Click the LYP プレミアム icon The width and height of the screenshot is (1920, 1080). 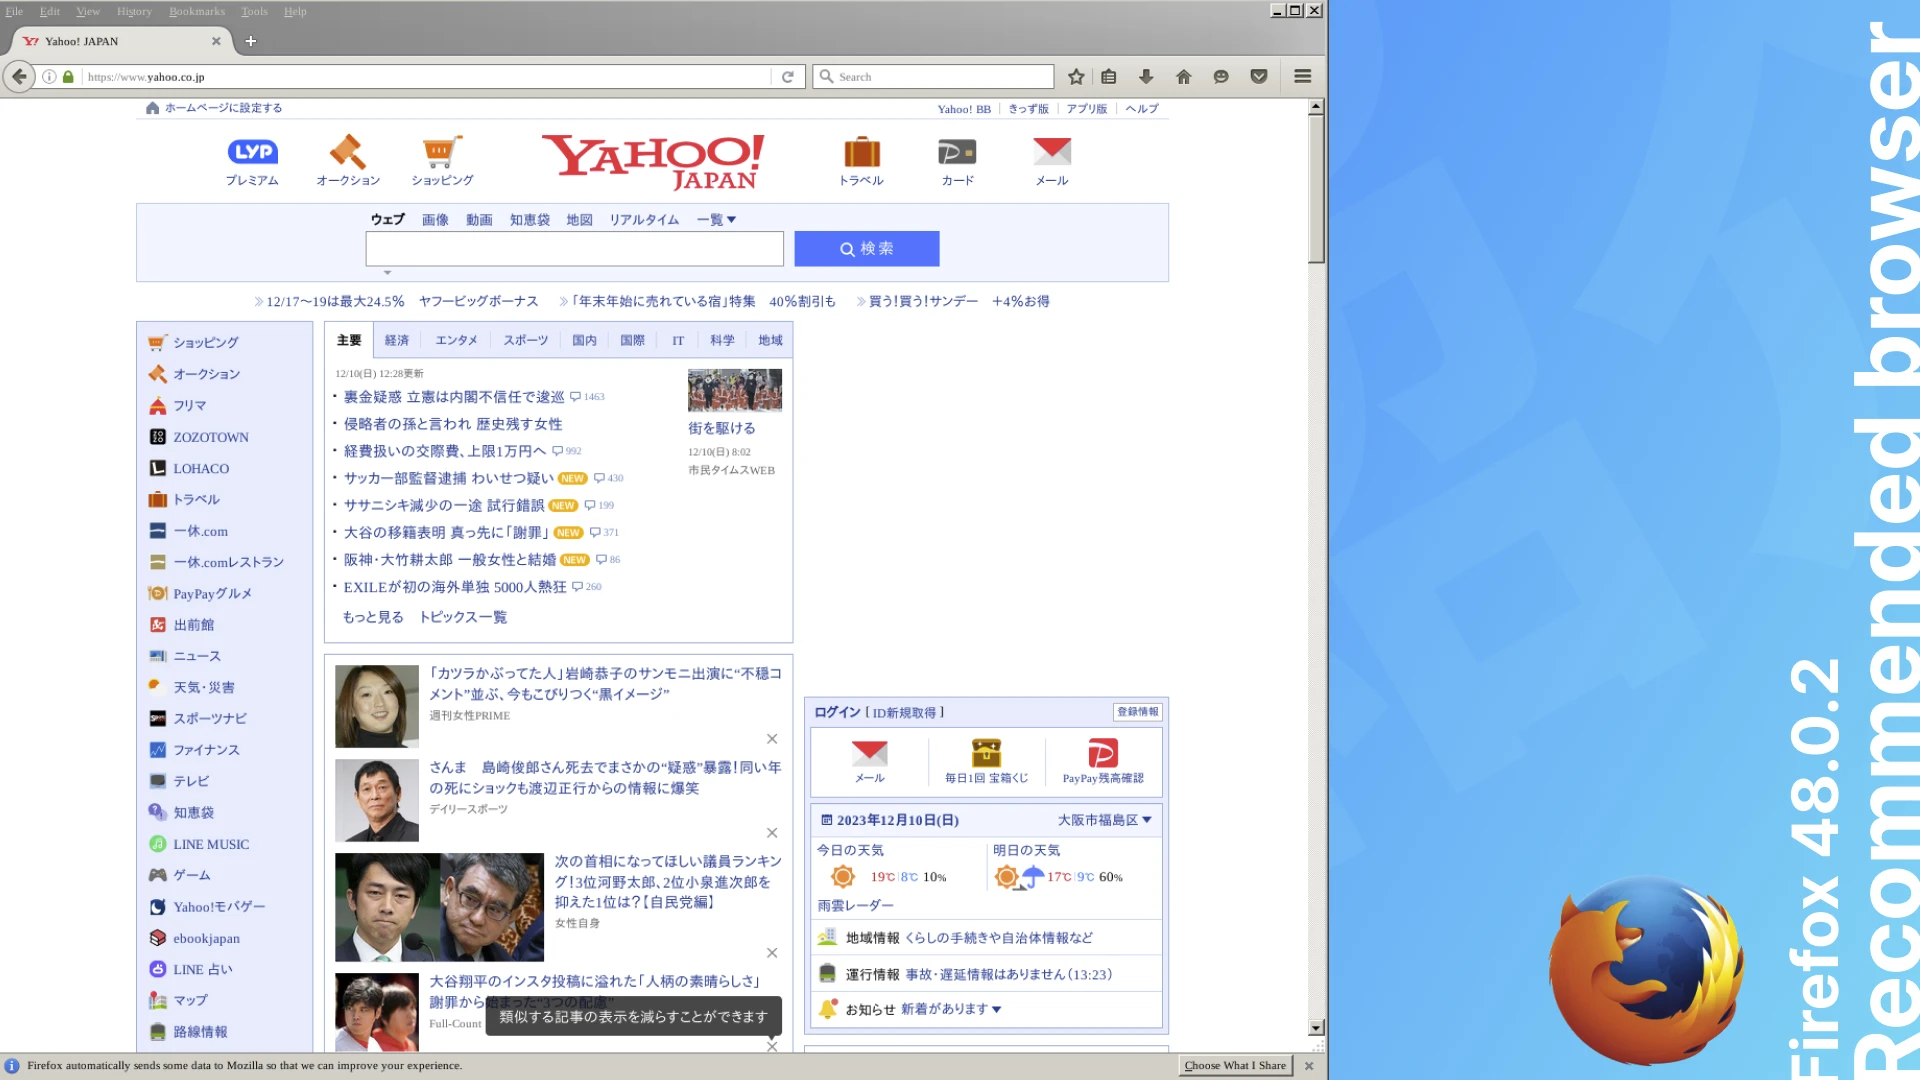[252, 152]
